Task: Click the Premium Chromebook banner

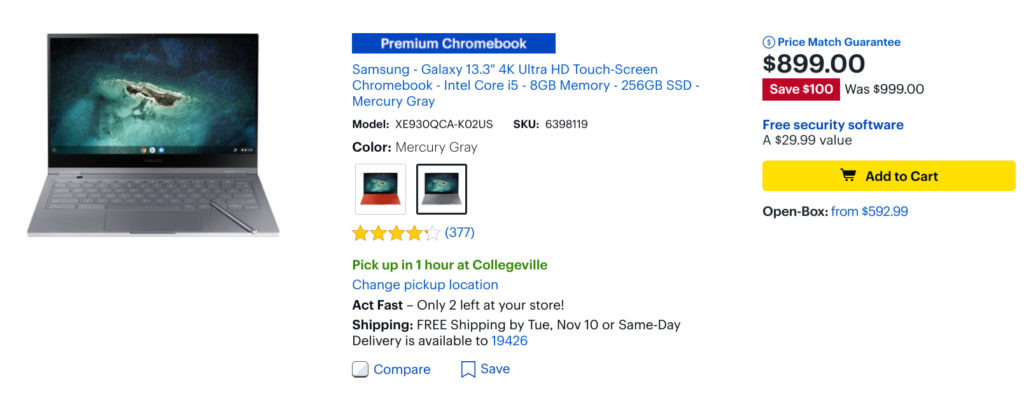Action: pos(454,44)
